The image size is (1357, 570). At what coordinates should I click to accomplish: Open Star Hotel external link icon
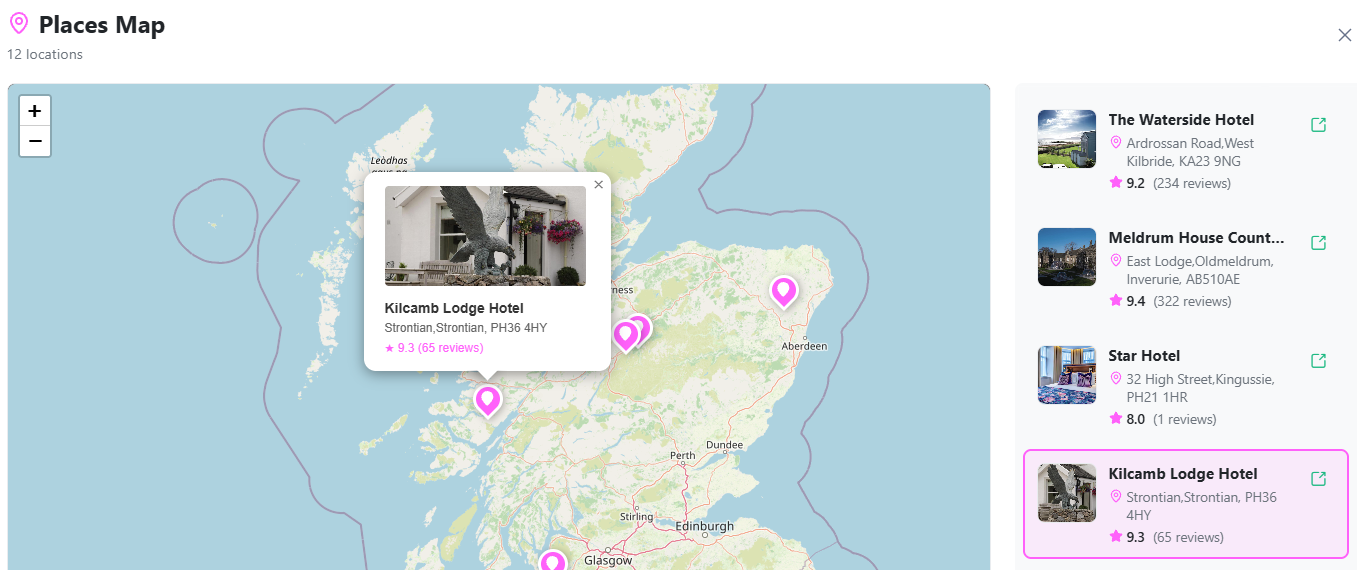pos(1318,361)
